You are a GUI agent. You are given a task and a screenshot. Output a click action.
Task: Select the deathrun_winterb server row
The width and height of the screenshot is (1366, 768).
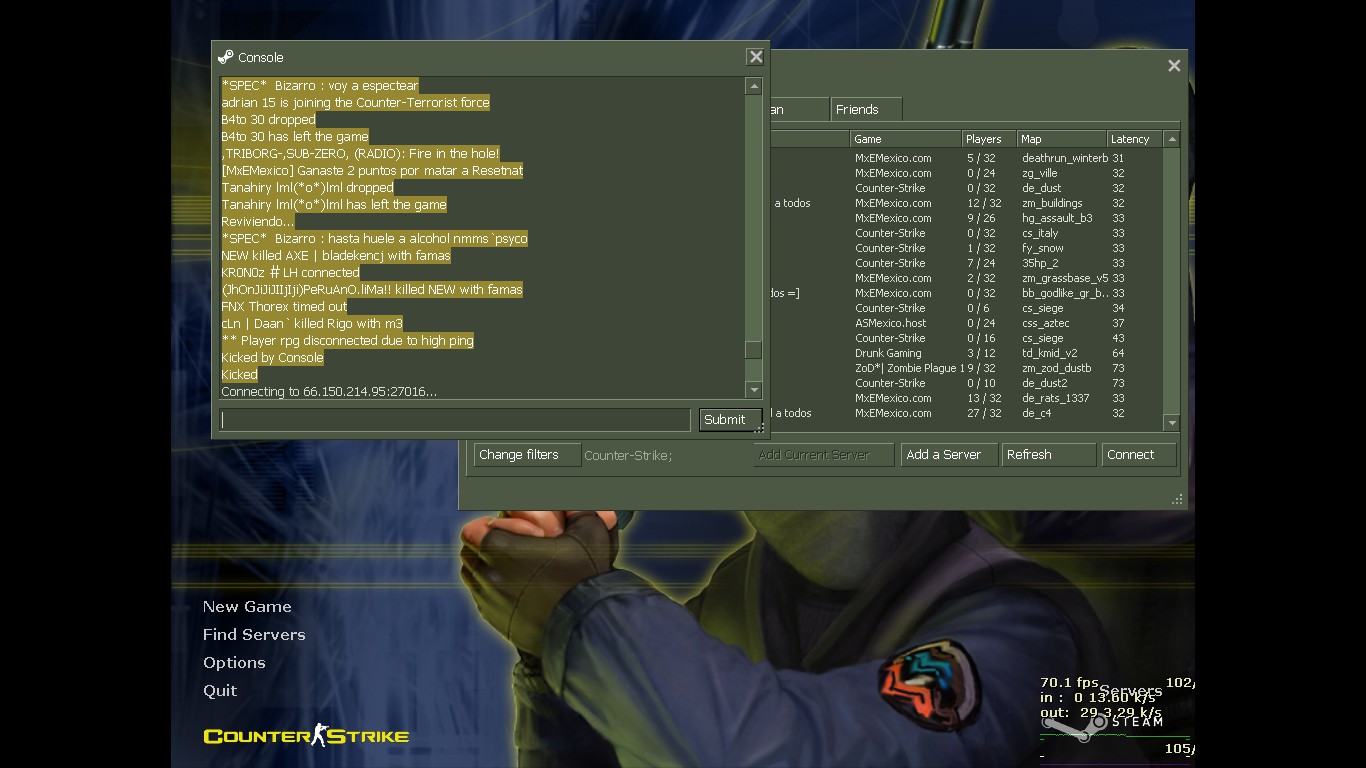pyautogui.click(x=966, y=158)
